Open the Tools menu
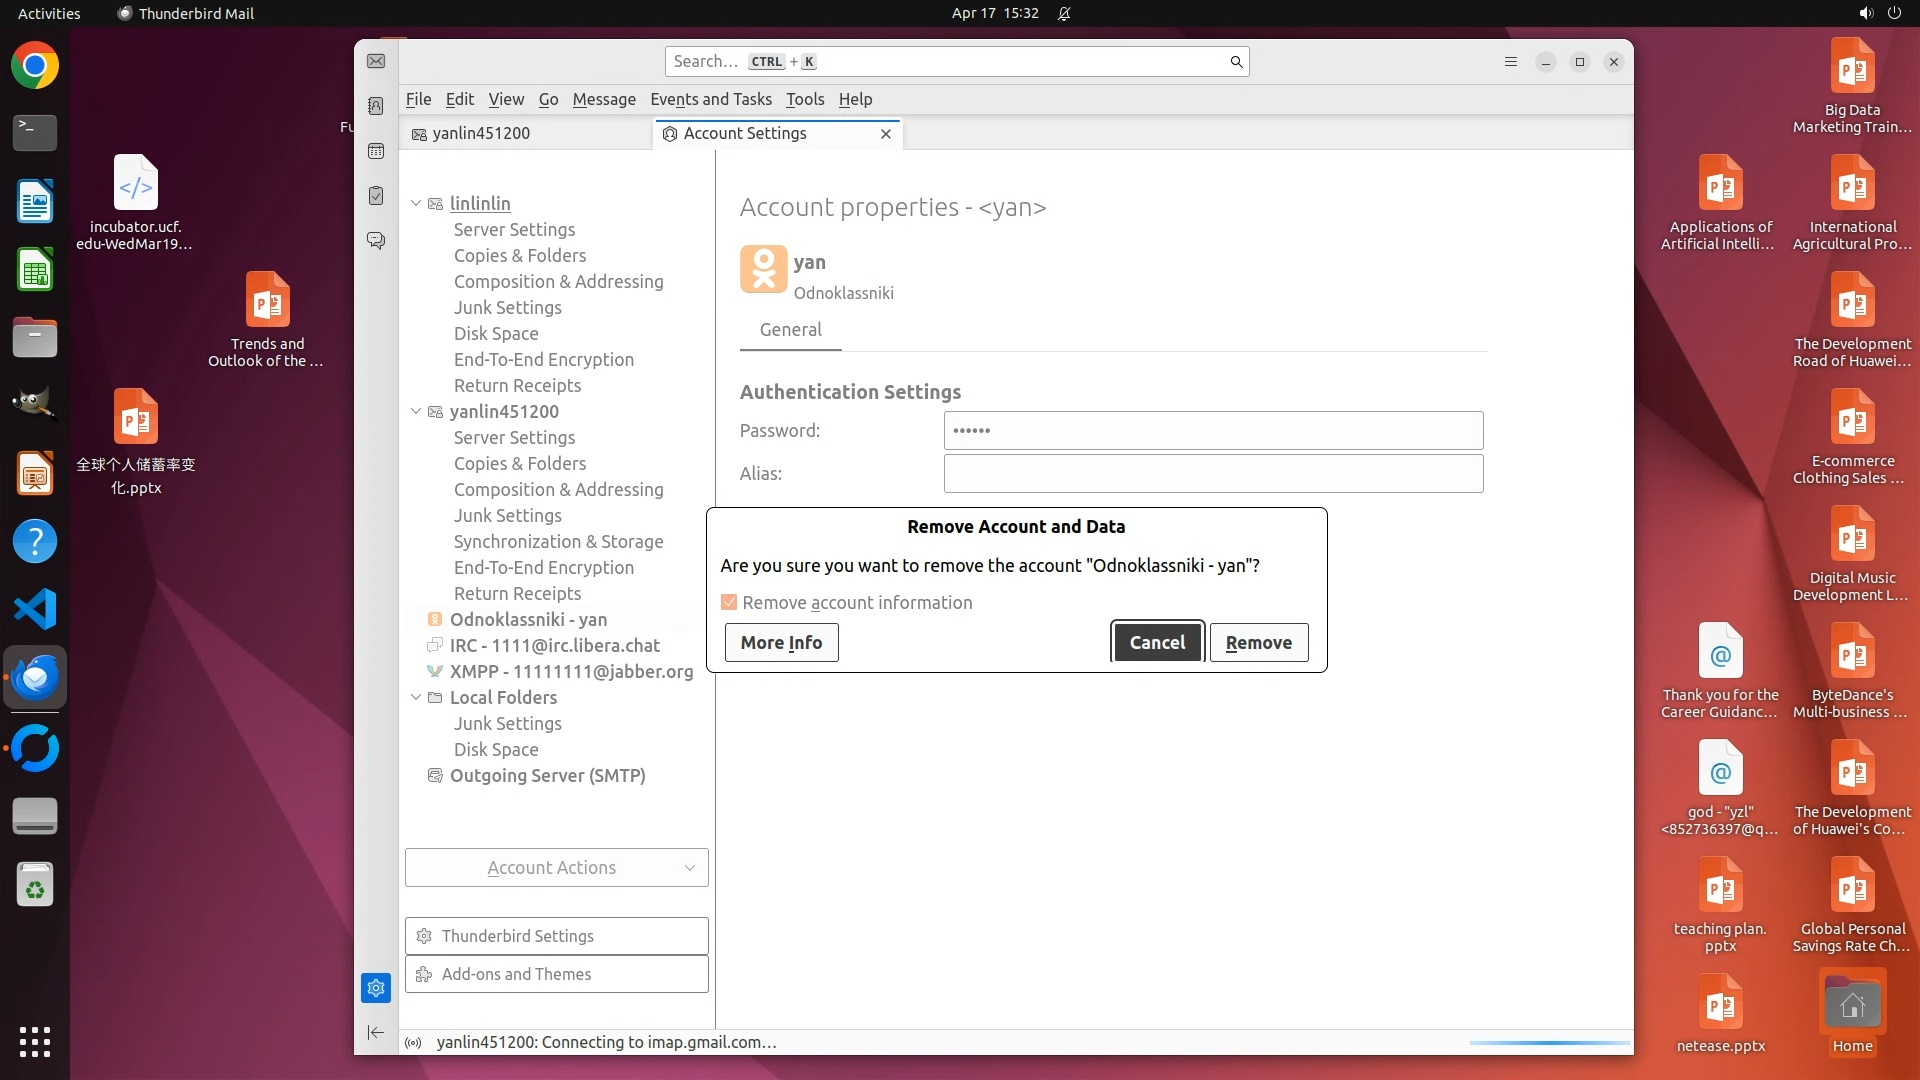 (804, 99)
